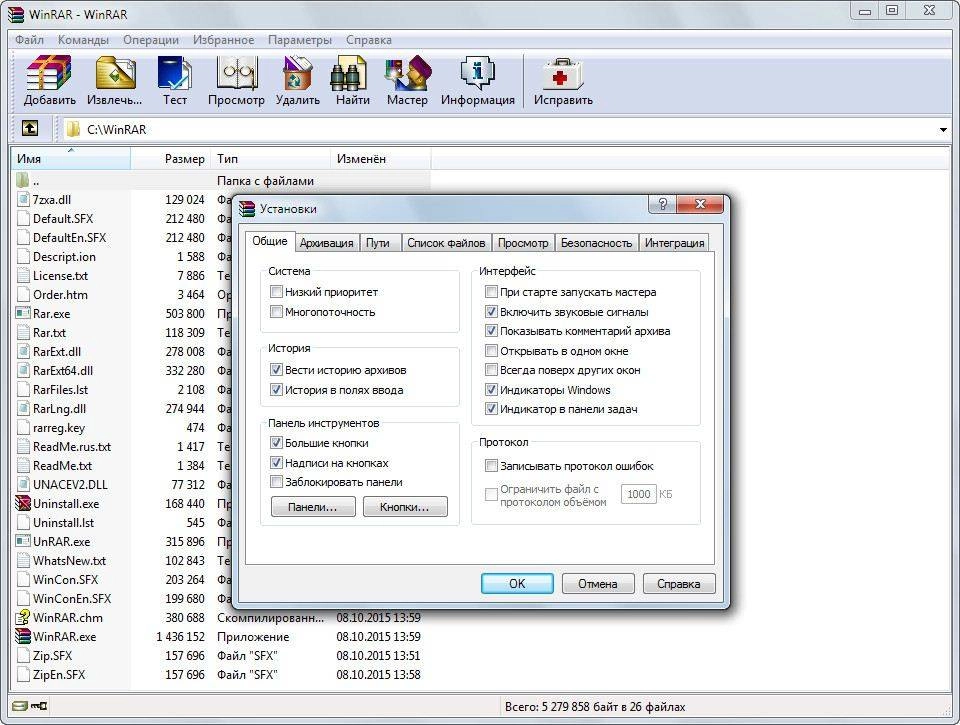Image resolution: width=960 pixels, height=725 pixels.
Task: Click the Справка button in dialog
Action: (679, 584)
